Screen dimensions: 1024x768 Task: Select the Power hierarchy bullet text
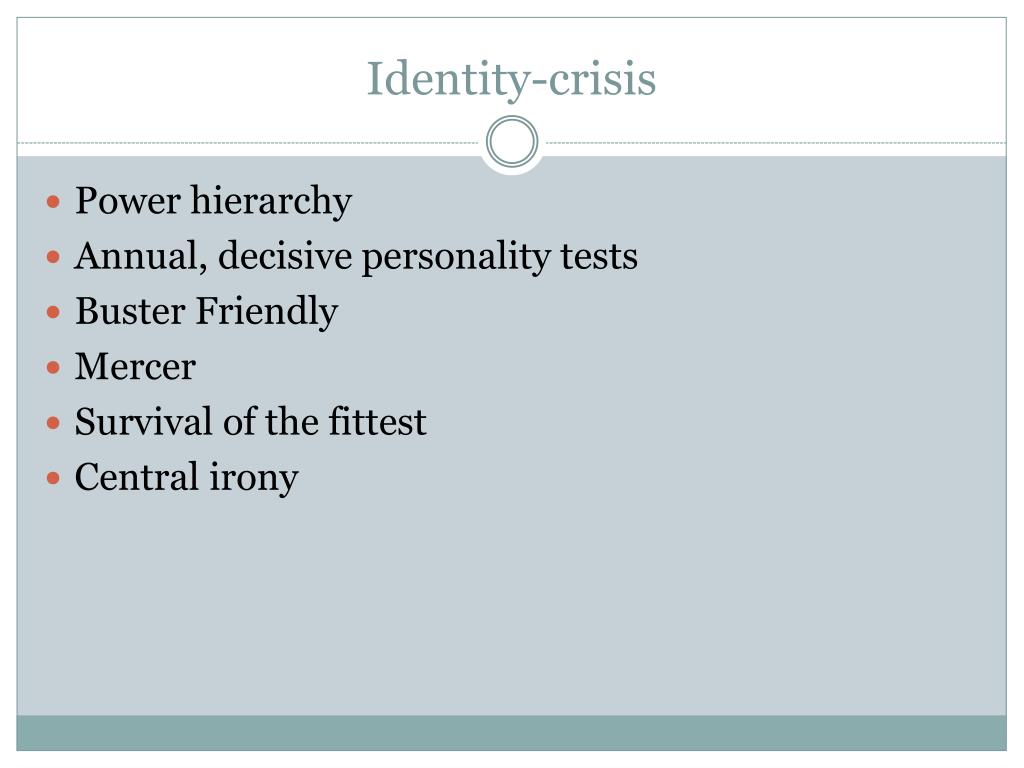[x=214, y=200]
